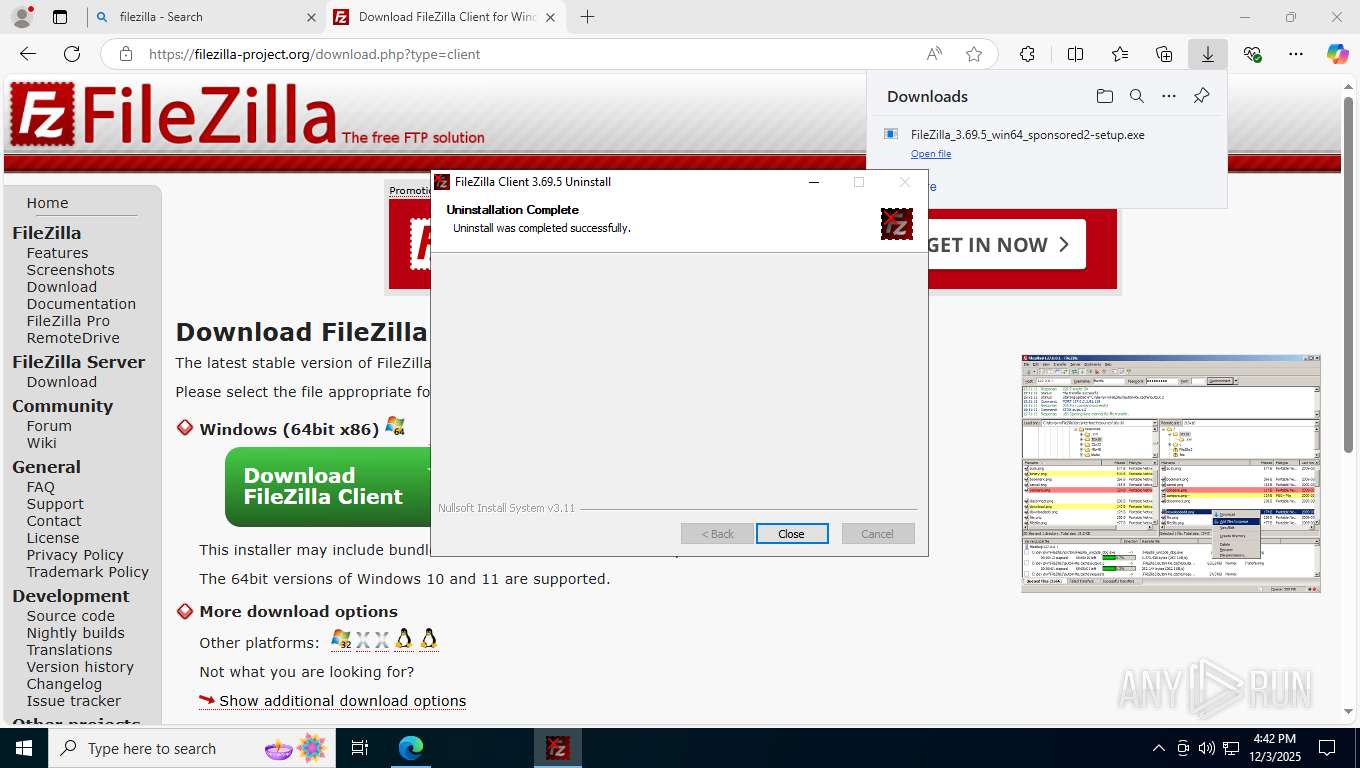1360x768 pixels.
Task: Open Privacy Policy sidebar link
Action: (x=75, y=555)
